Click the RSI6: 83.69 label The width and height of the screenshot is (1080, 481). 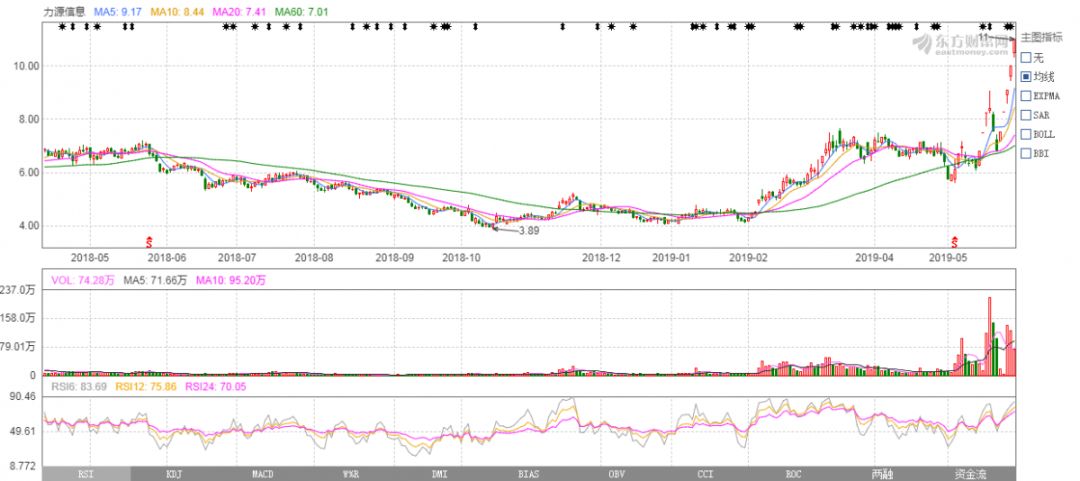(x=79, y=387)
